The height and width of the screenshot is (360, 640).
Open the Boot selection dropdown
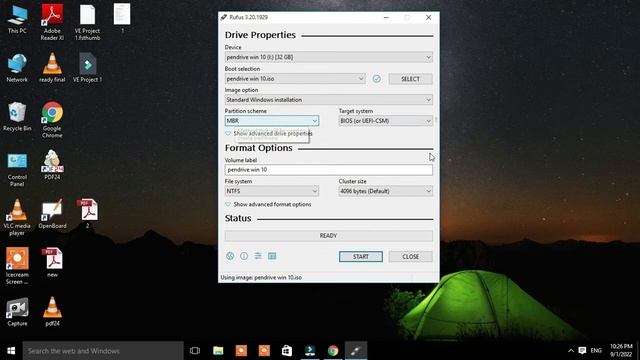(295, 79)
